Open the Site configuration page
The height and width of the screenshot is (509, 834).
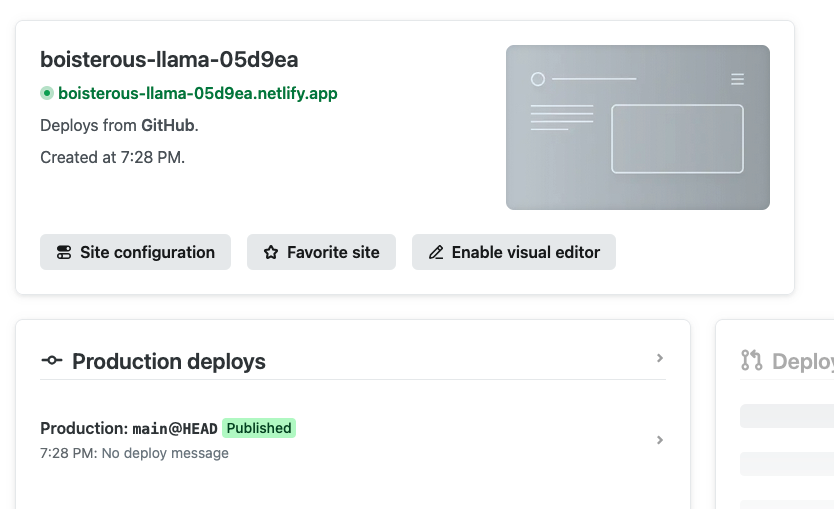(x=135, y=252)
